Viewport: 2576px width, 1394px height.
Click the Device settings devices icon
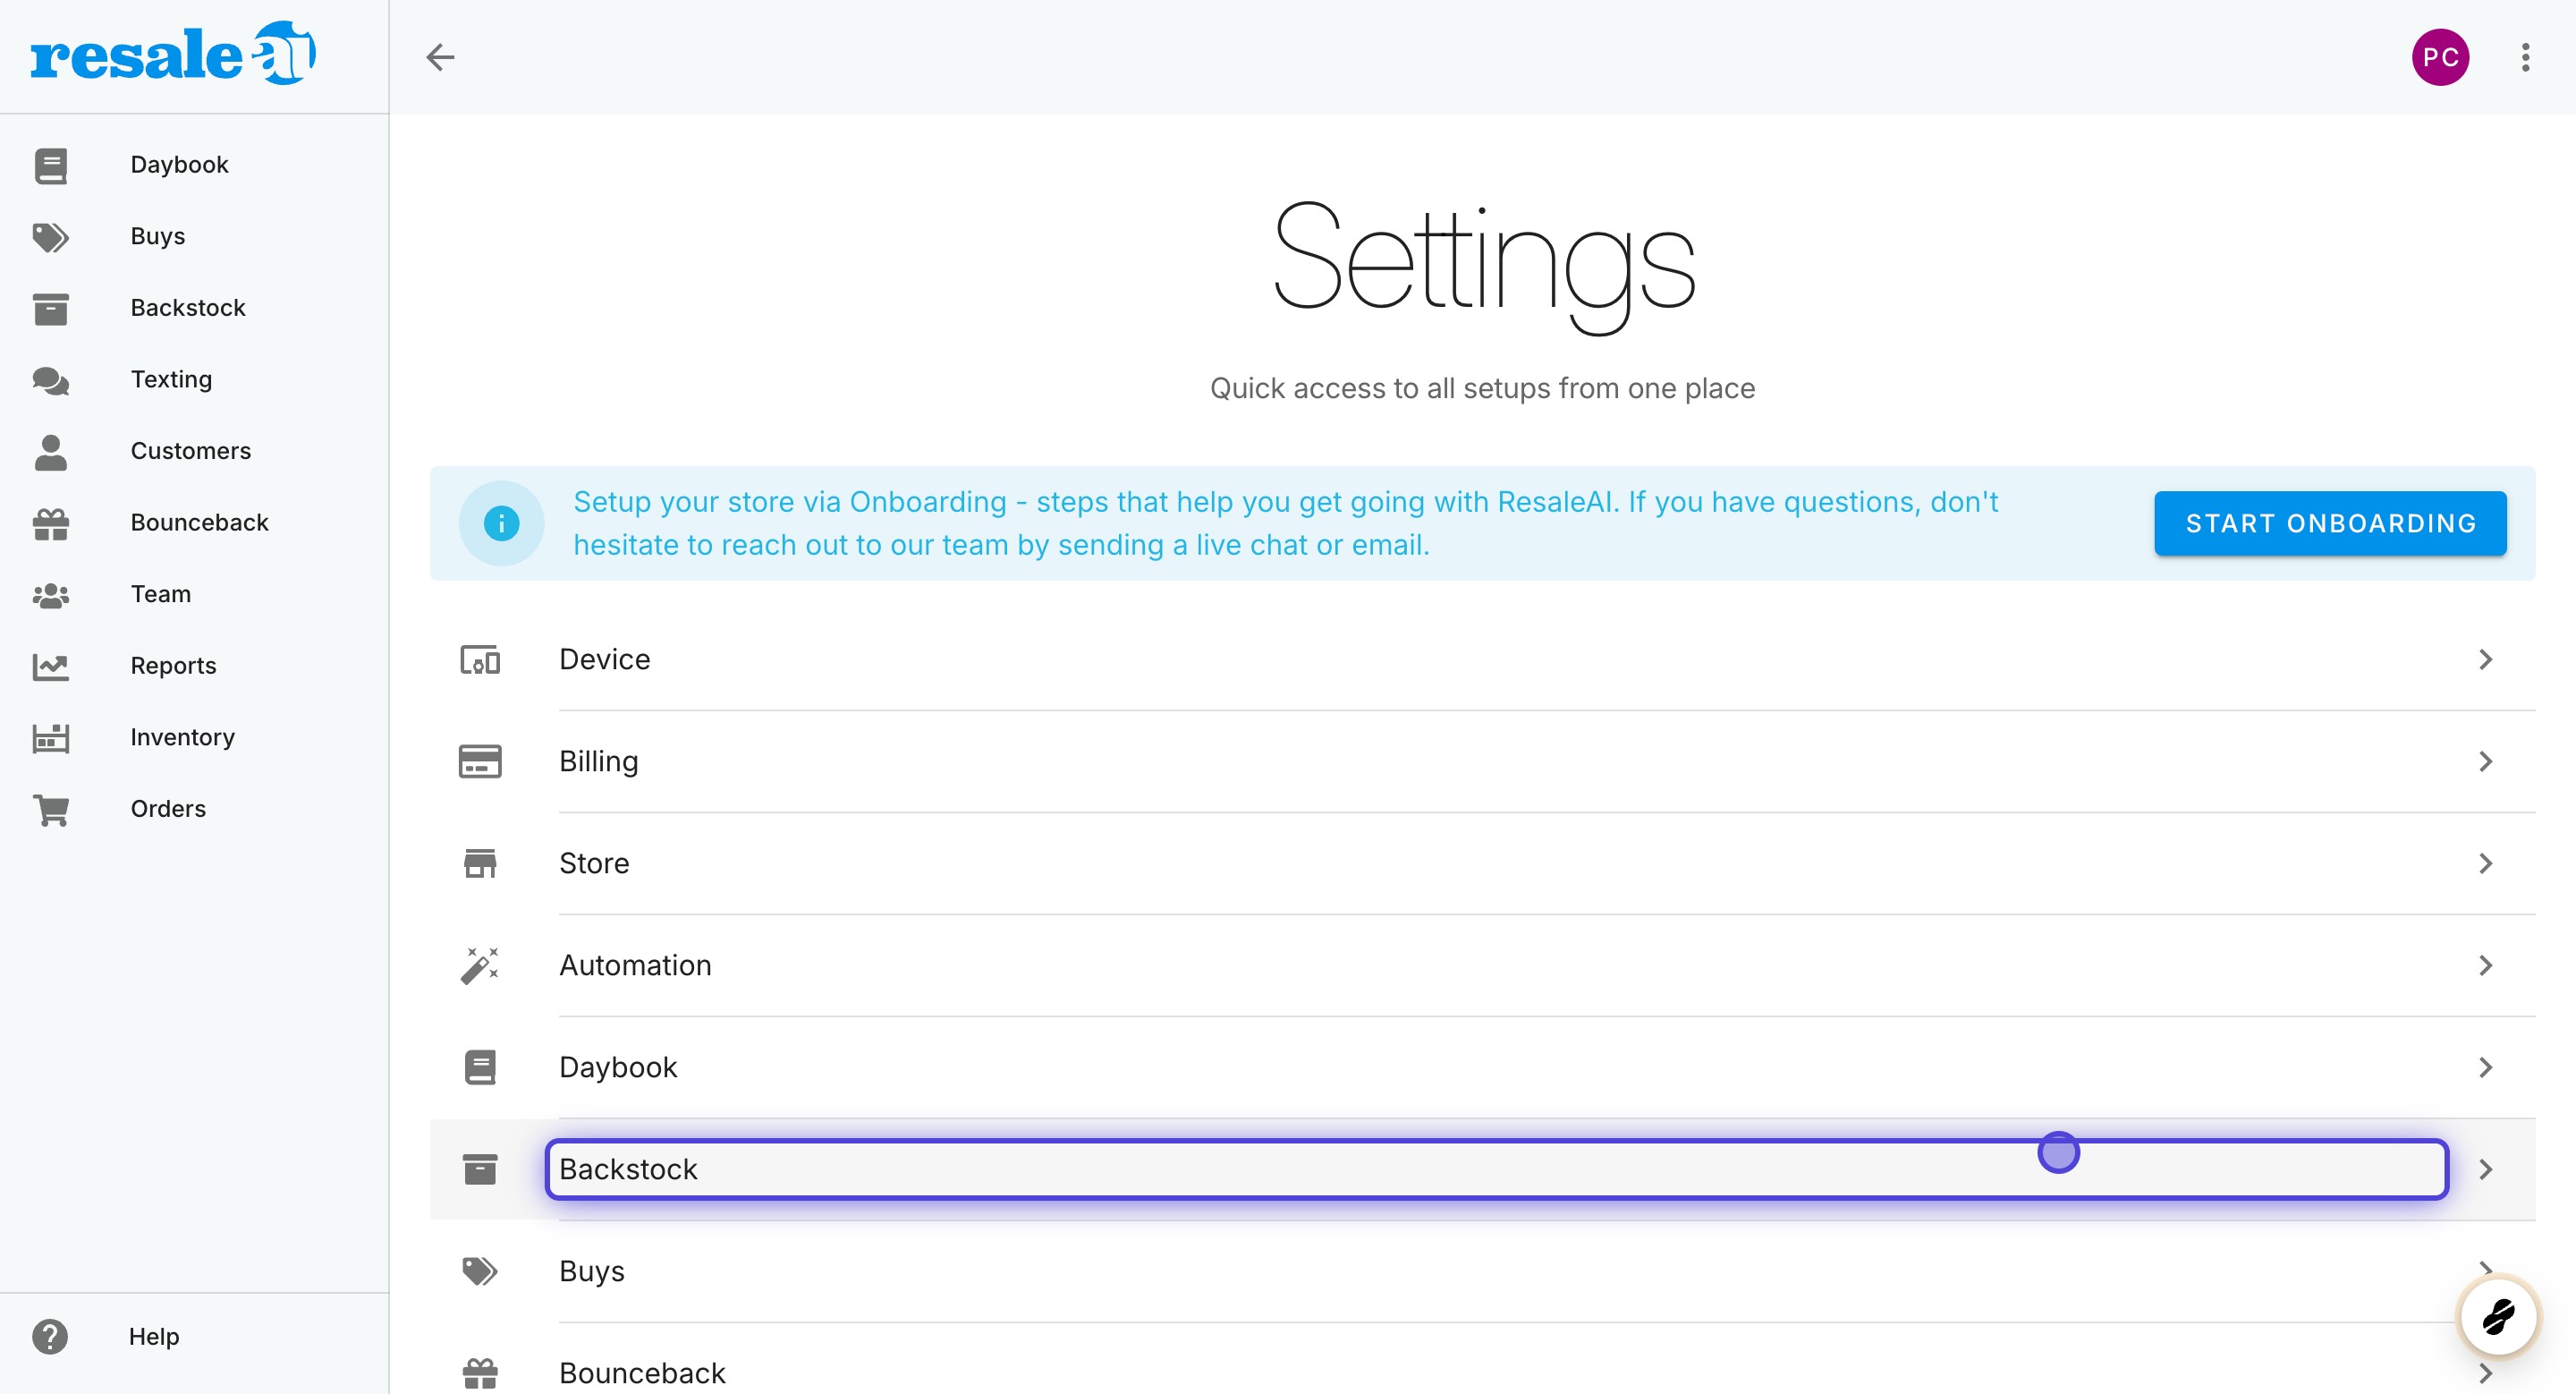point(480,660)
